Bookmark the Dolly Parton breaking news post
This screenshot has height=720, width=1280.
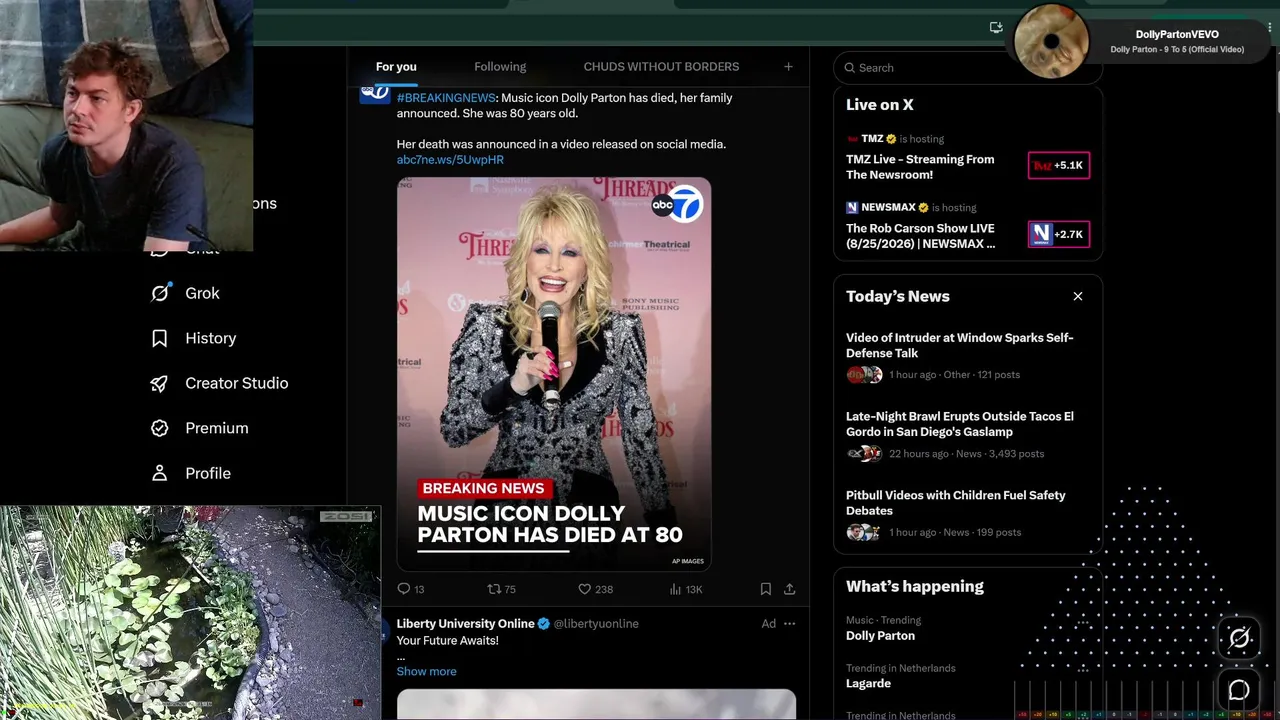(x=765, y=589)
